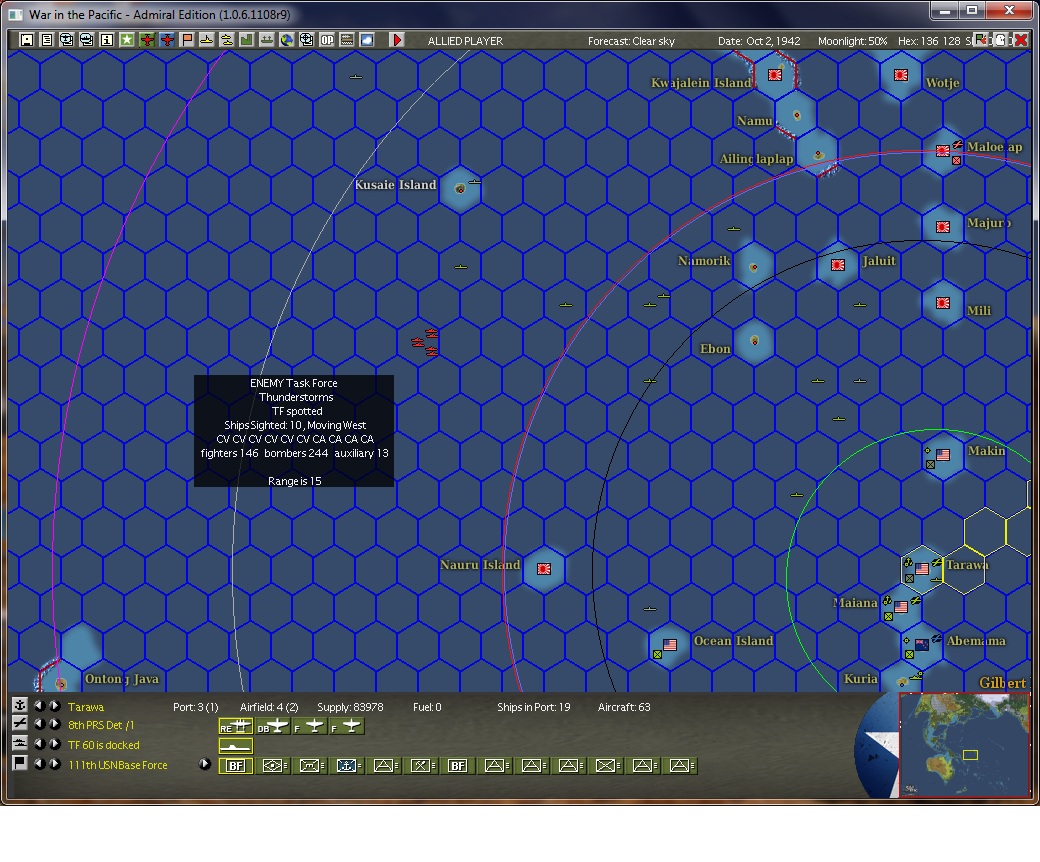The height and width of the screenshot is (862, 1040).
Task: Select the enemy task force ship markers
Action: coord(425,341)
